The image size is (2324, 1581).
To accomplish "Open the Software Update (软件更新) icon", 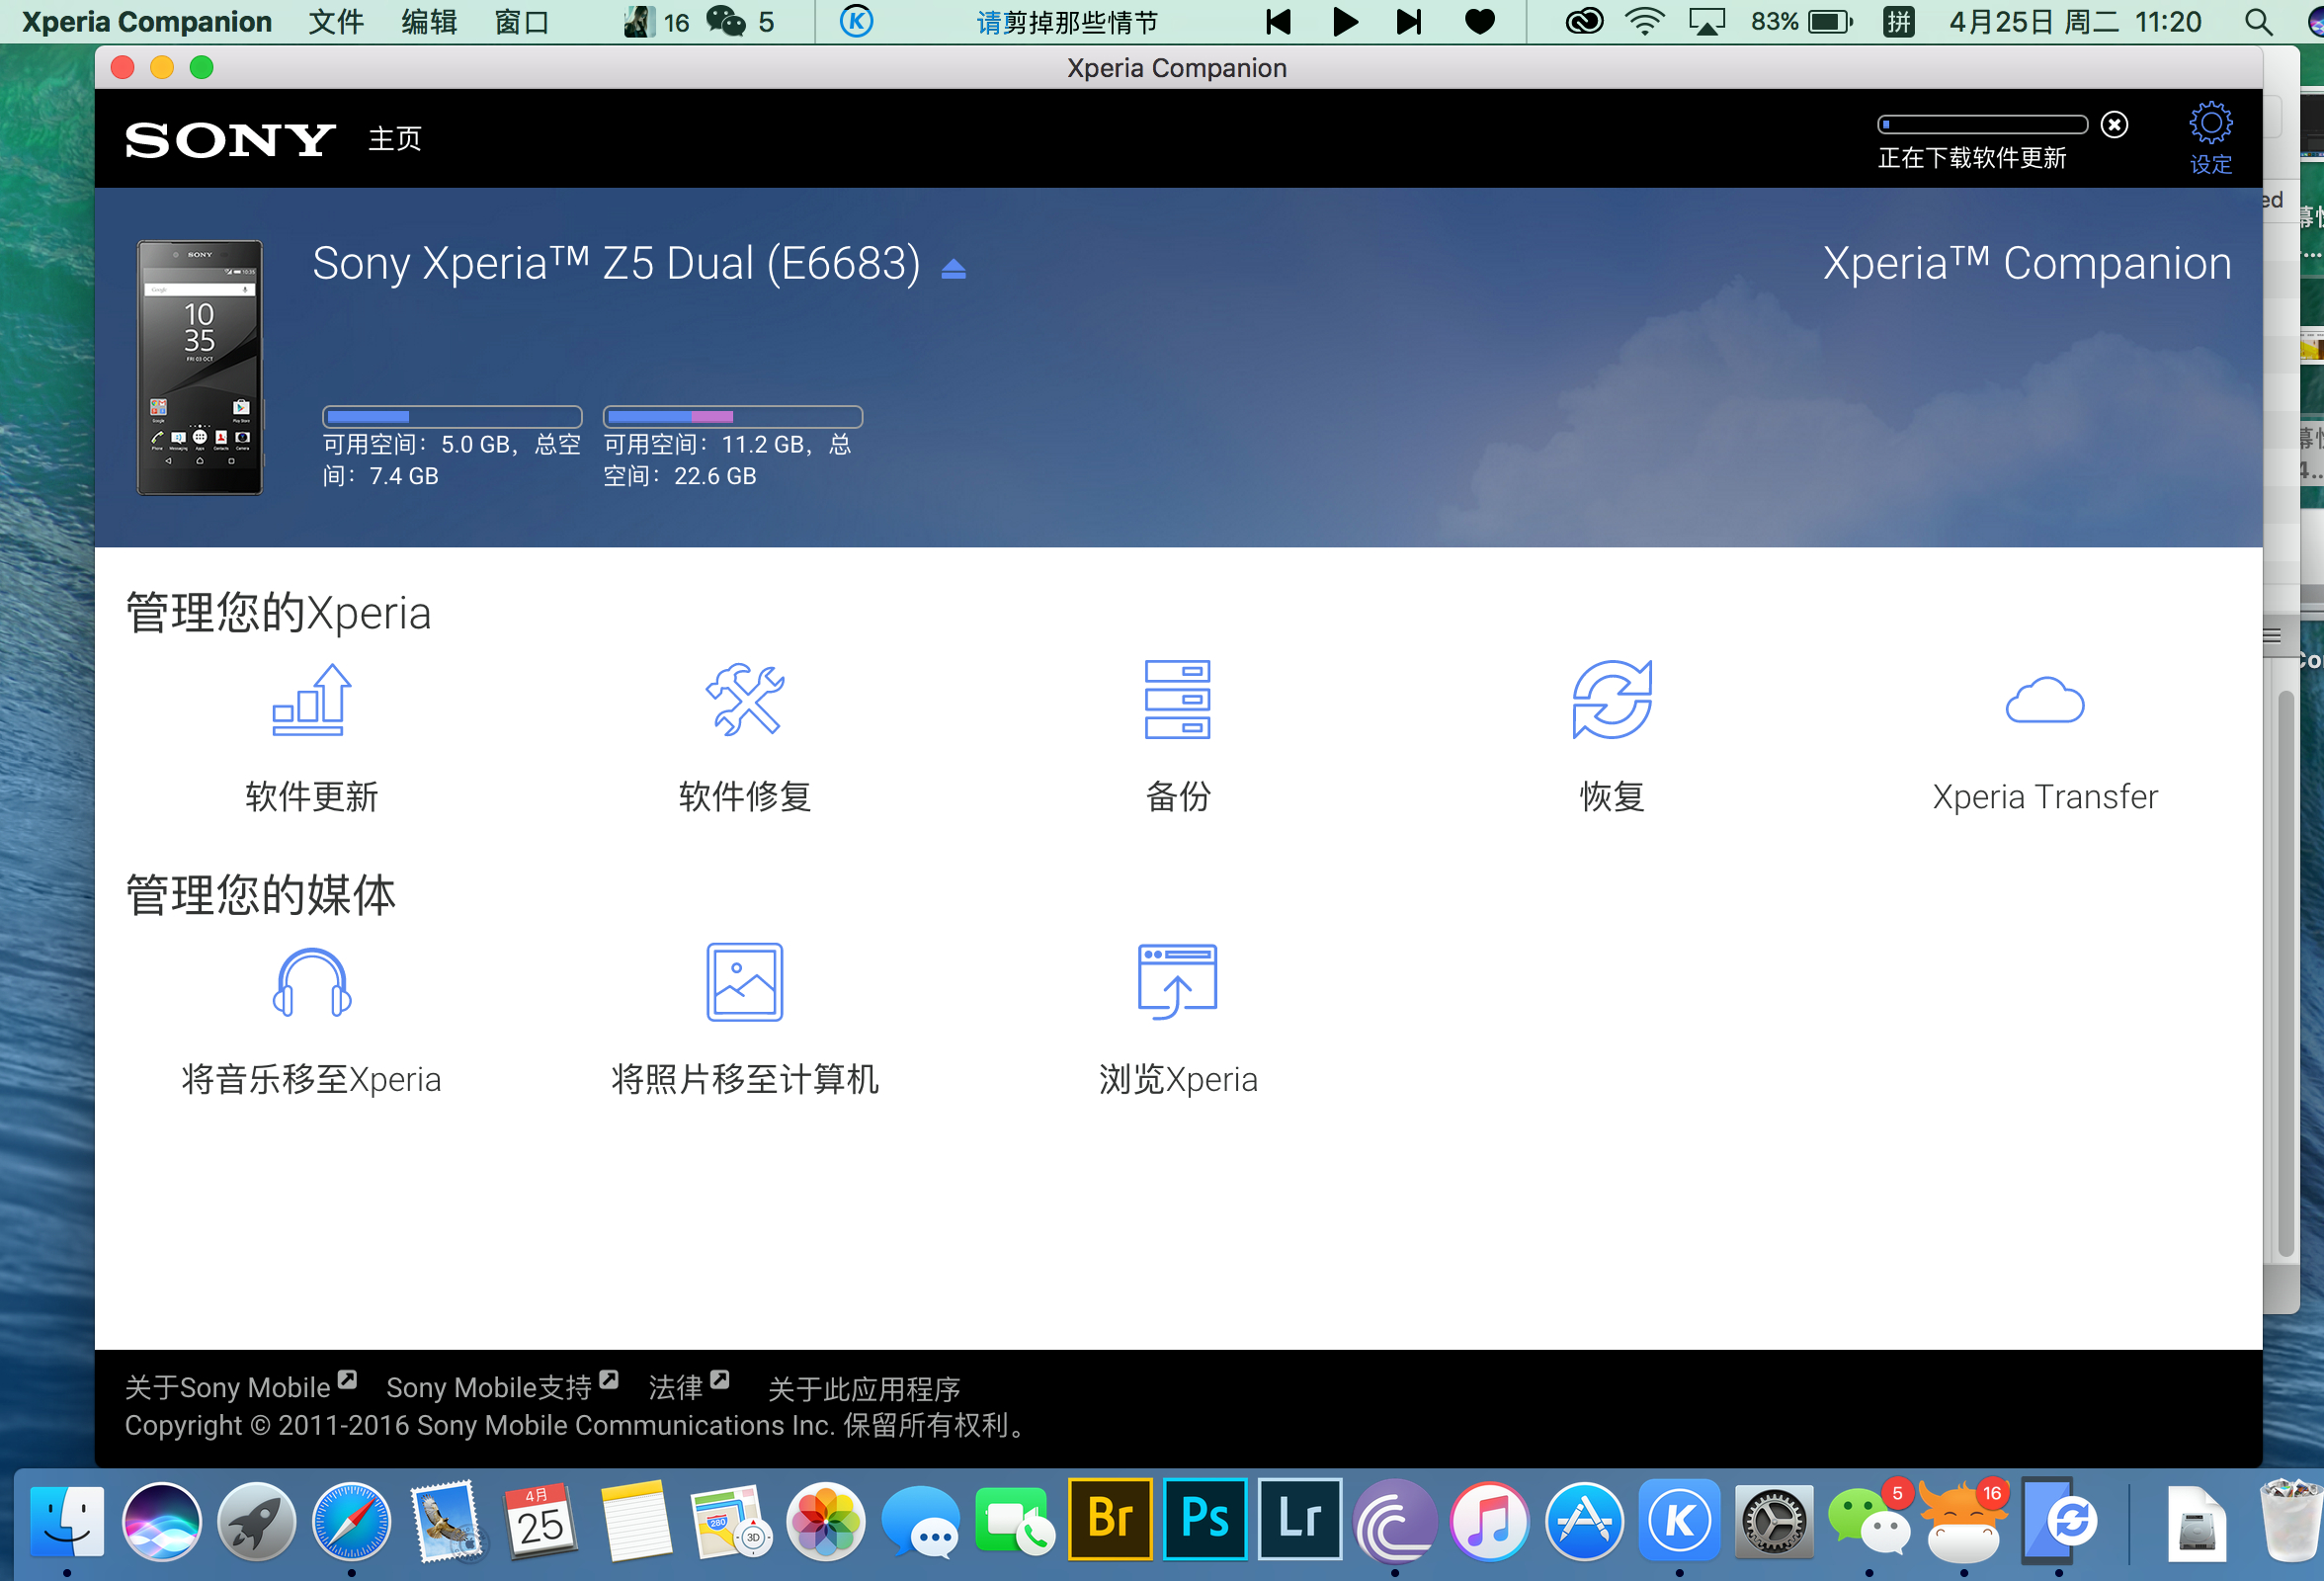I will pos(311,700).
